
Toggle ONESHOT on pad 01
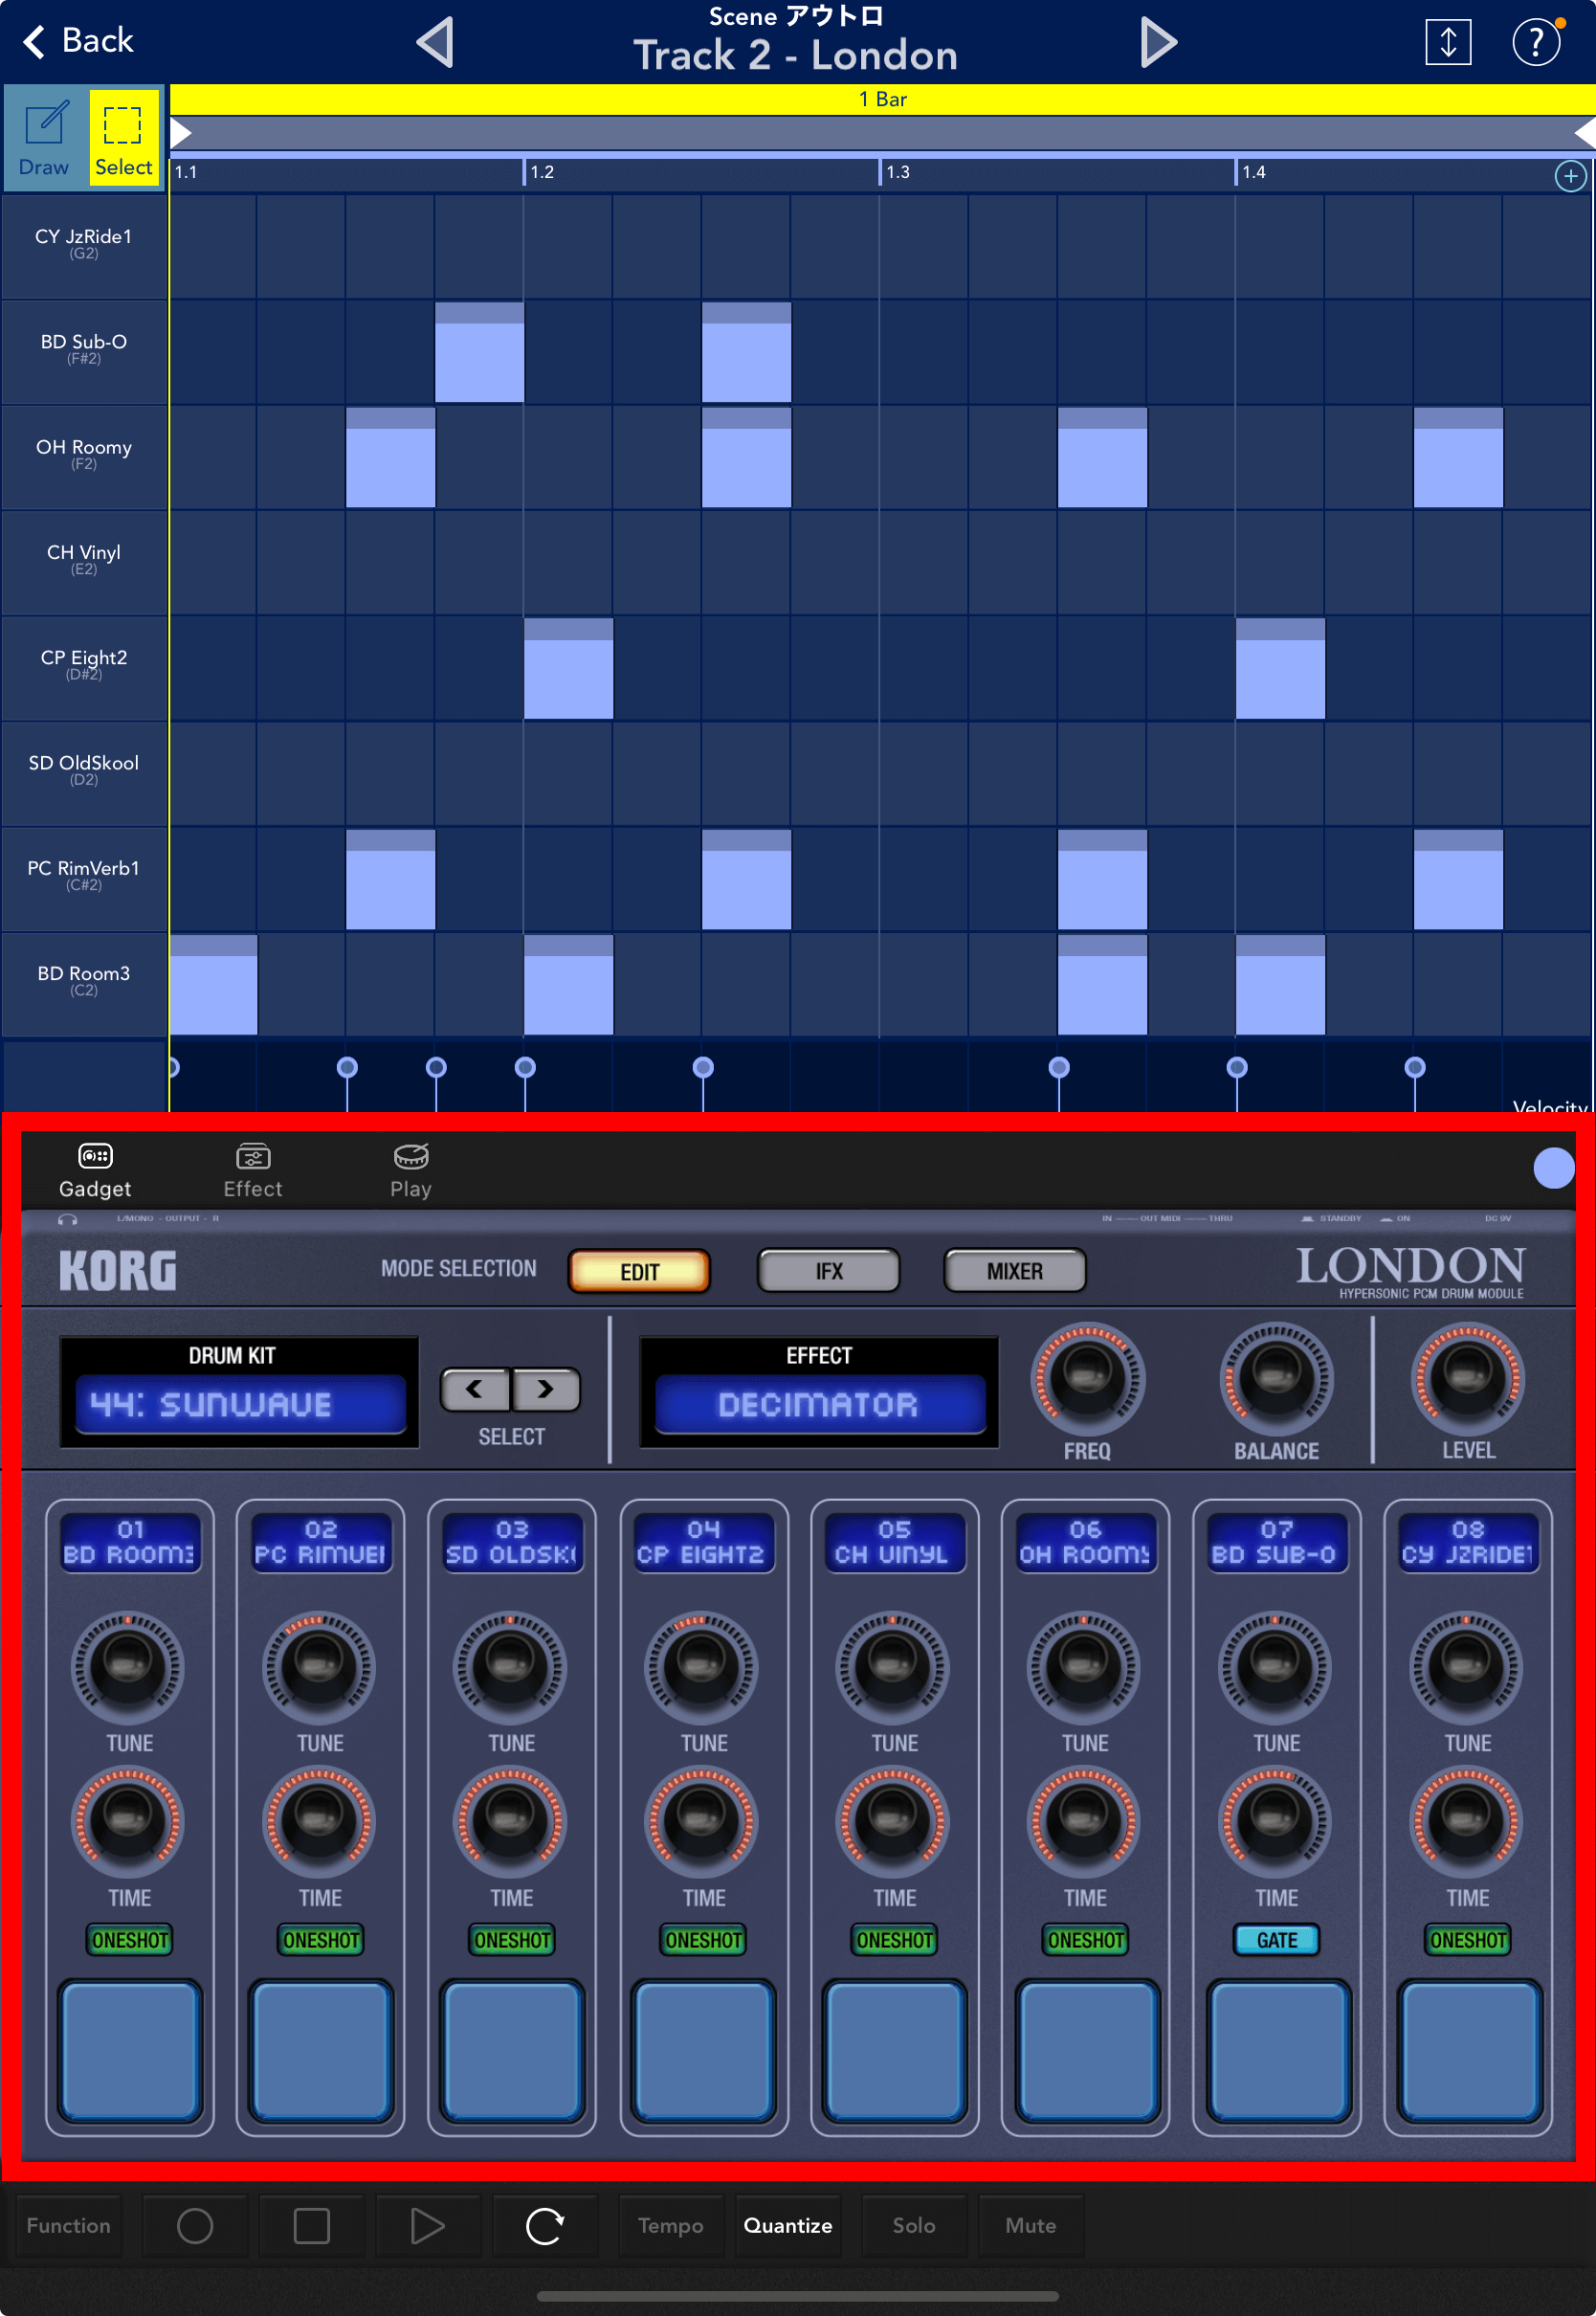130,1939
